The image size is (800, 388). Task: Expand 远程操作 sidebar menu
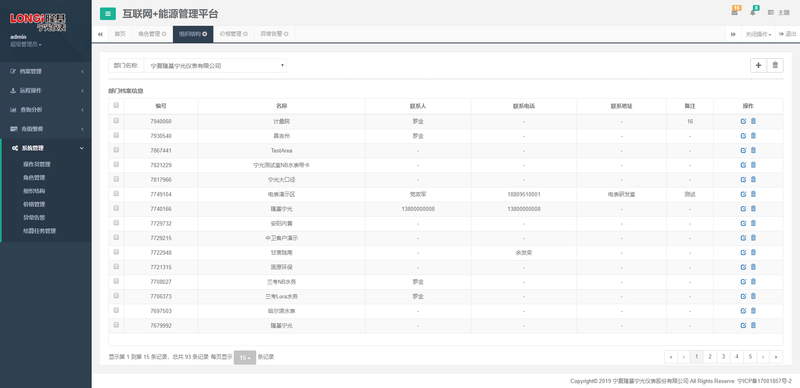[46, 90]
